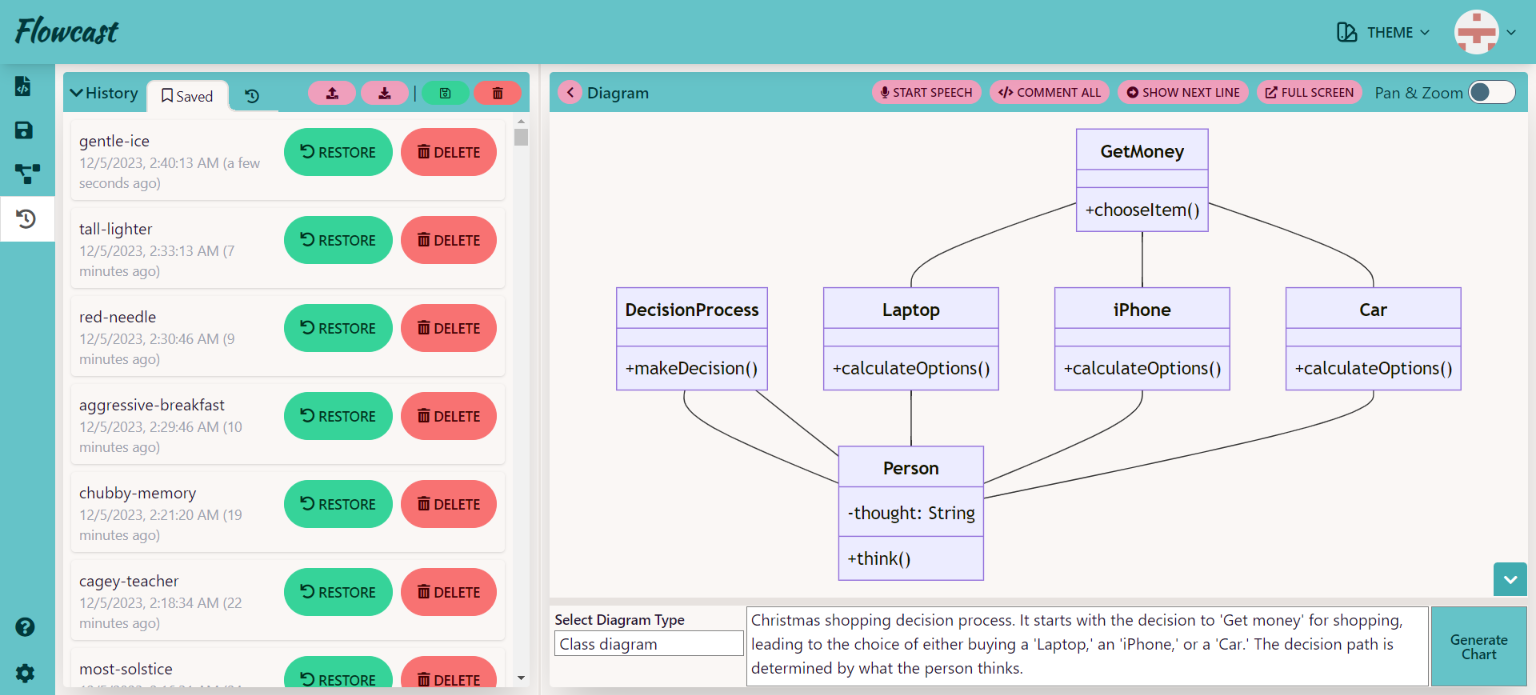The width and height of the screenshot is (1536, 695).
Task: Restore the gentle-ice history entry
Action: point(338,152)
